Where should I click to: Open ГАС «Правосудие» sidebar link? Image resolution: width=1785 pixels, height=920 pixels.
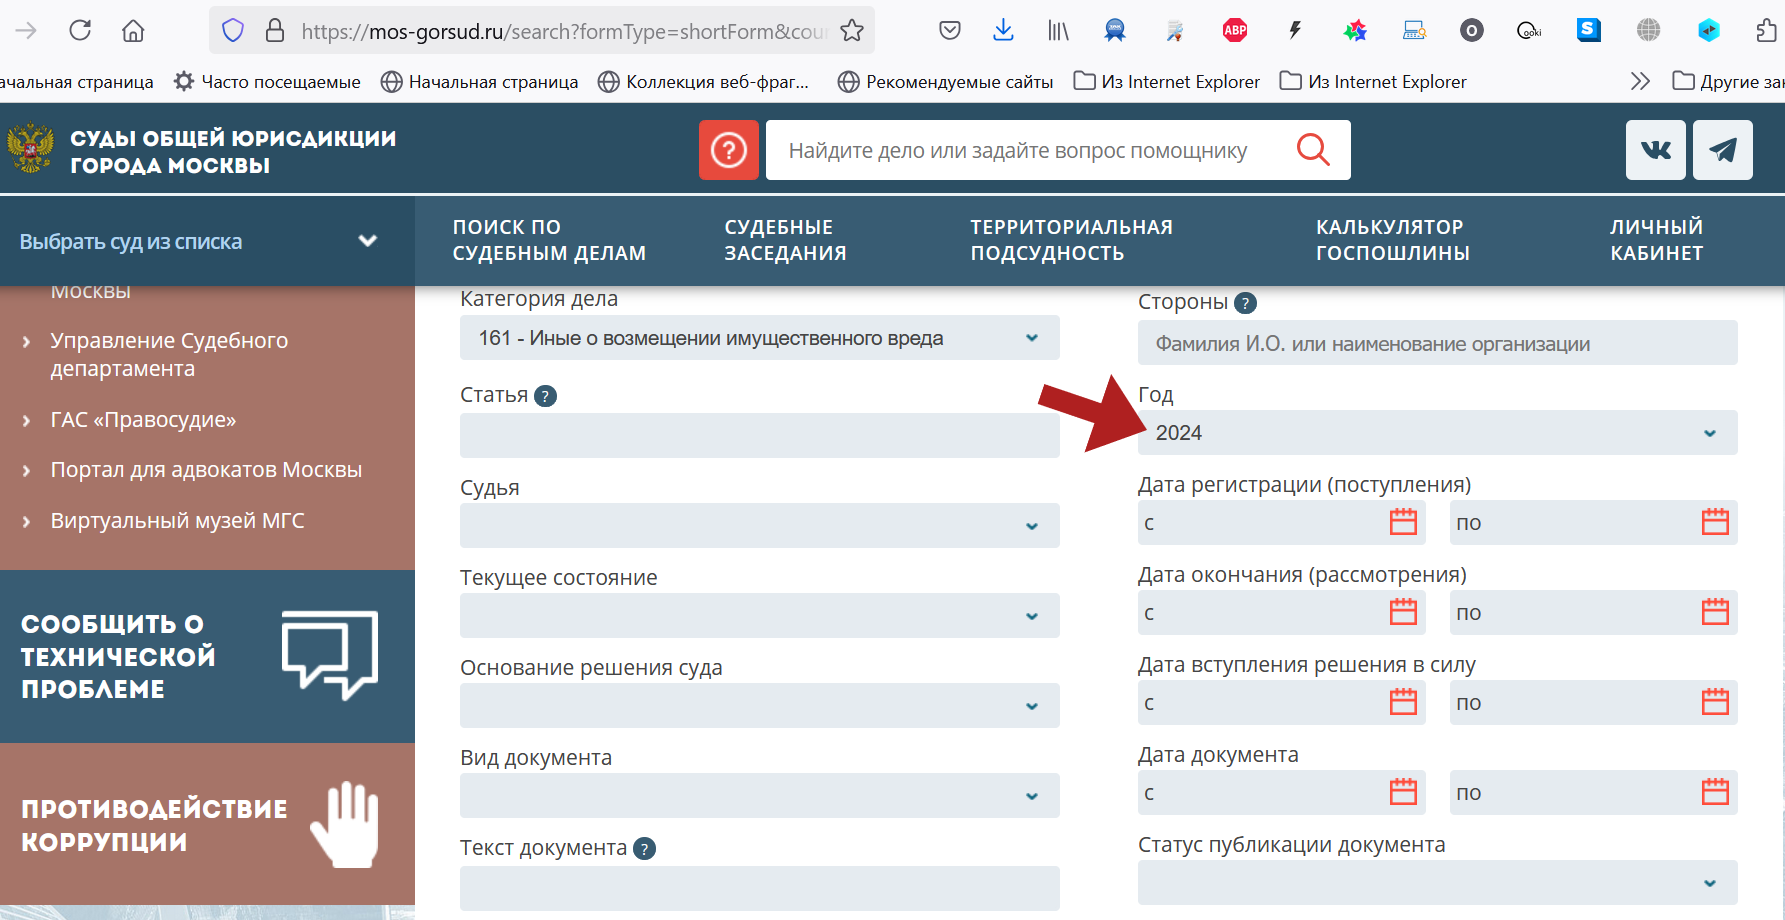tap(143, 420)
